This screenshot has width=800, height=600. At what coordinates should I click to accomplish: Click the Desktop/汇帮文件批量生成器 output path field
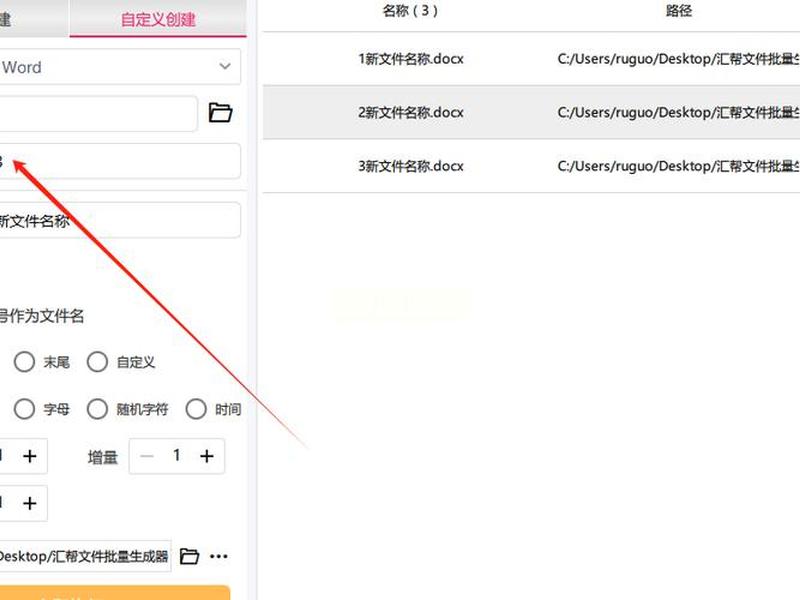pyautogui.click(x=85, y=556)
